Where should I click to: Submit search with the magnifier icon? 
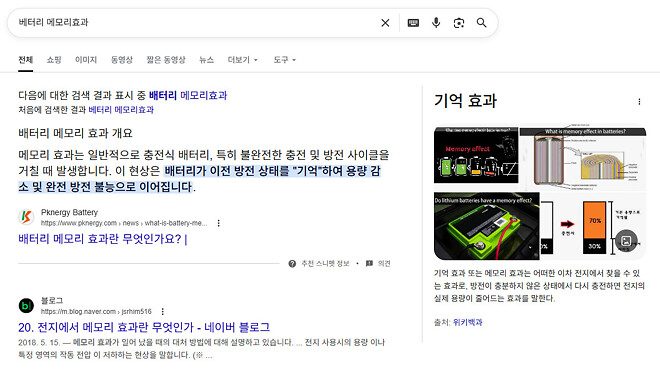pos(482,23)
